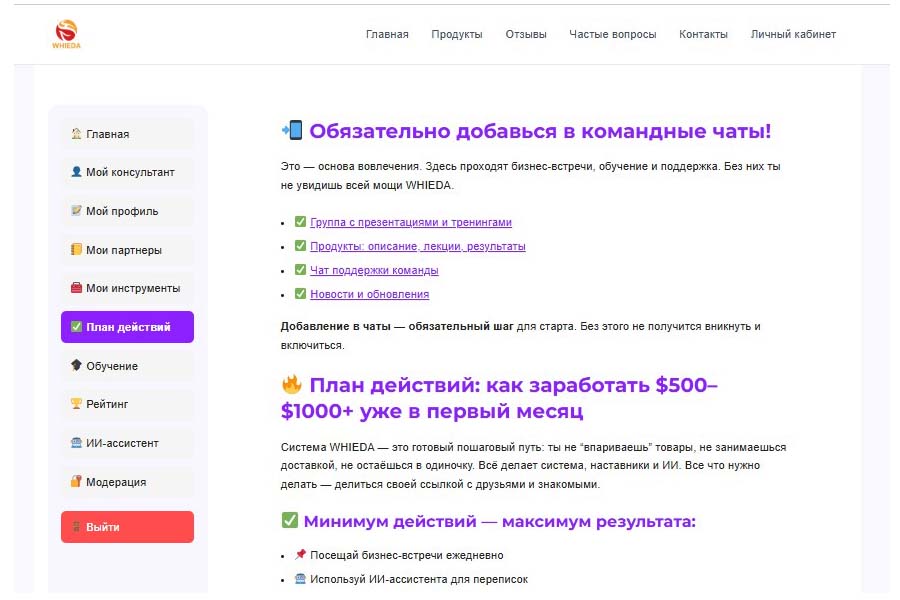Click the WHIEDA logo
Image resolution: width=900 pixels, height=600 pixels.
(x=66, y=34)
